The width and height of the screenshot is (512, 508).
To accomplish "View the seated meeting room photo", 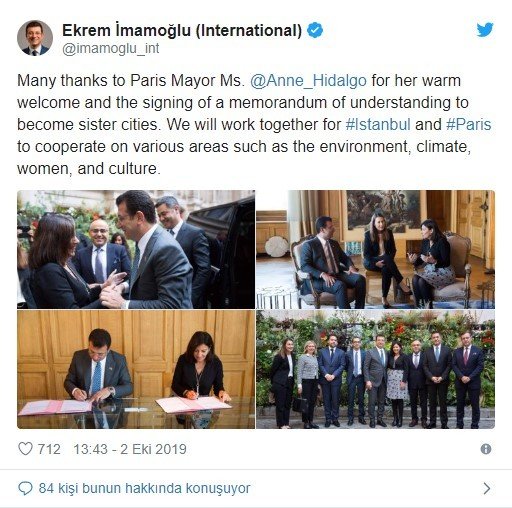I will 376,249.
